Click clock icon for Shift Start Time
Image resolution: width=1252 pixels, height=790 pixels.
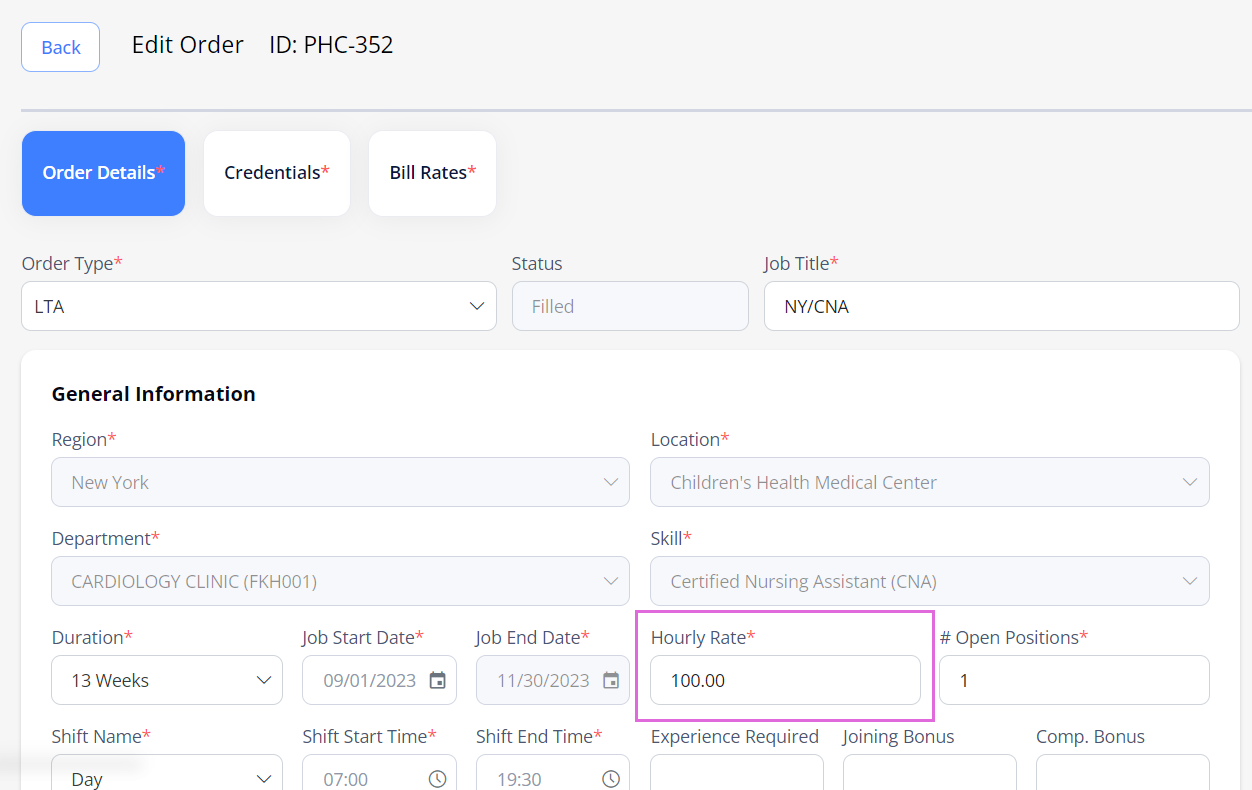(x=438, y=779)
